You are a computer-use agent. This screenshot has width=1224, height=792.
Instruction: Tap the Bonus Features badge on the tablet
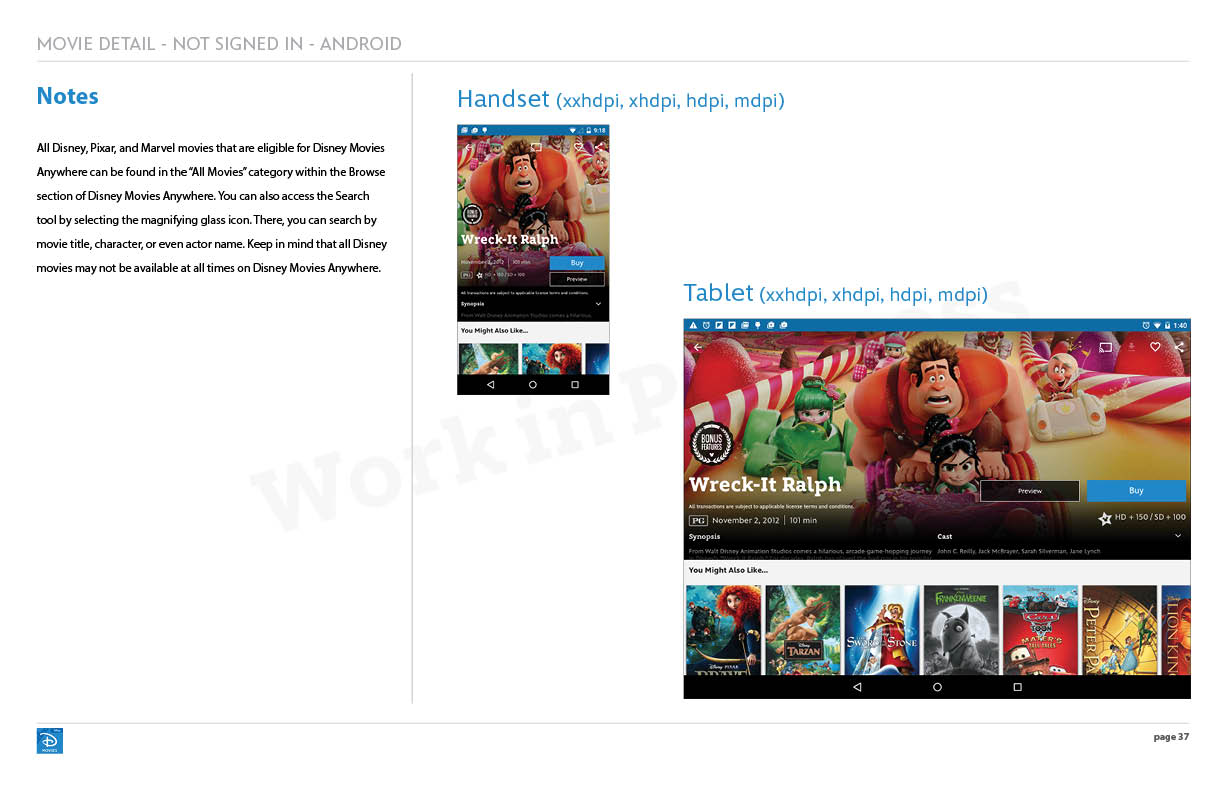pyautogui.click(x=712, y=445)
